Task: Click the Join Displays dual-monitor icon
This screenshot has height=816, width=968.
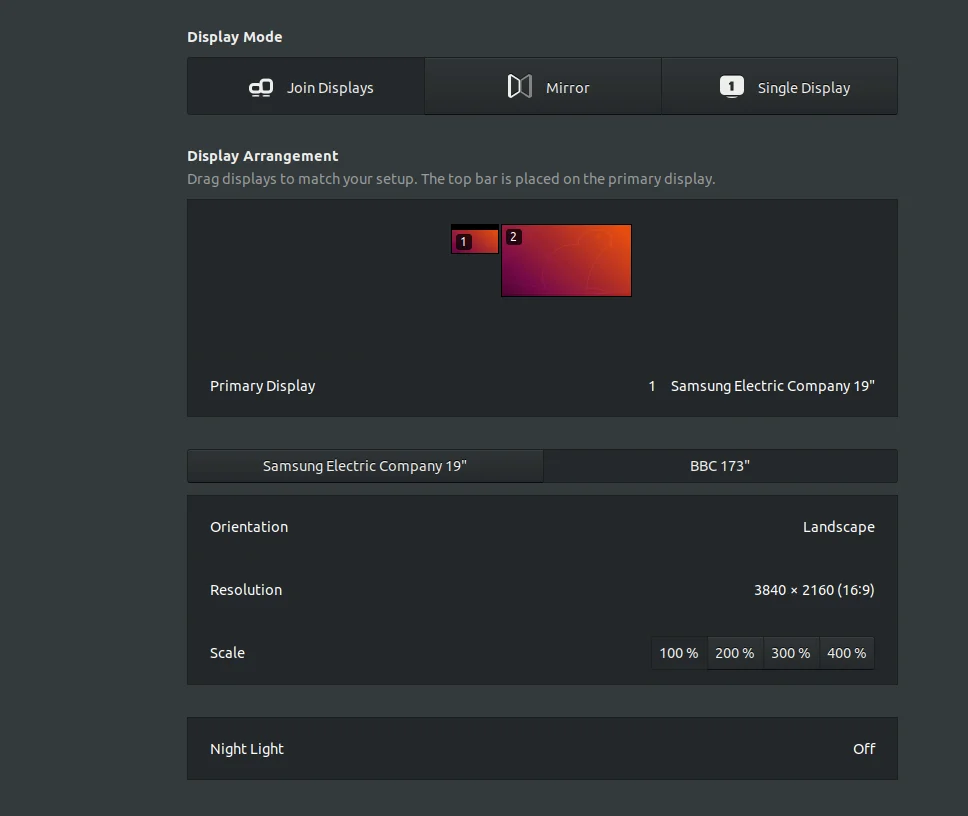Action: tap(261, 88)
